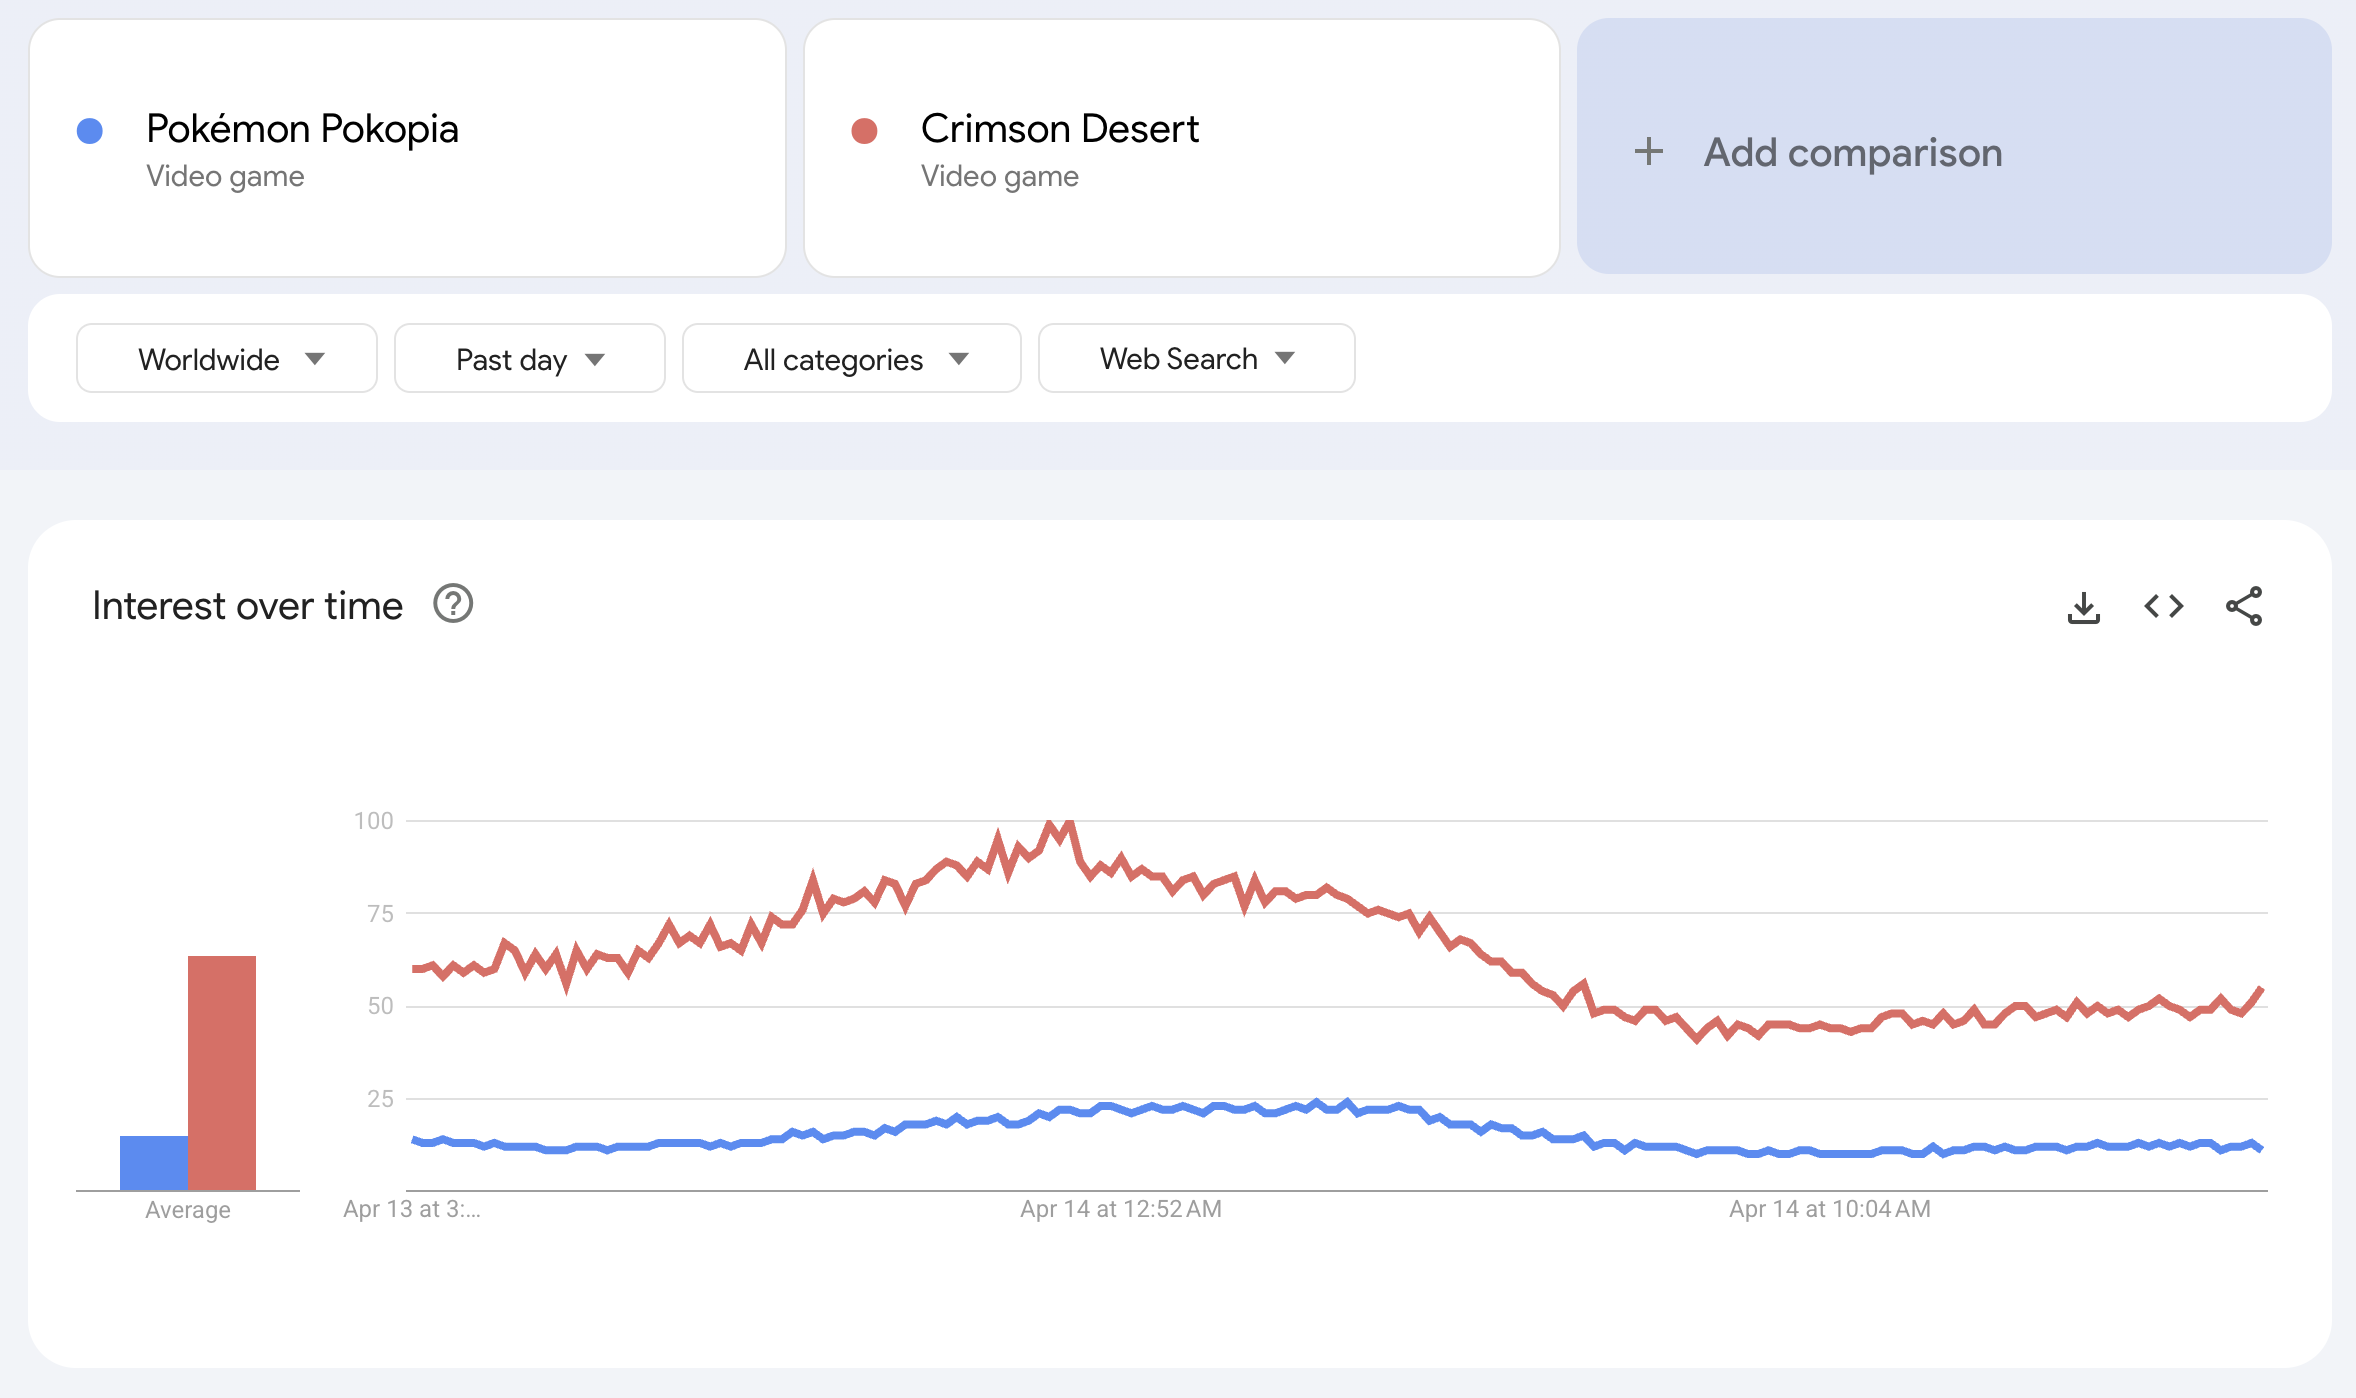Image resolution: width=2356 pixels, height=1398 pixels.
Task: Open the Interest over time help icon
Action: 453,605
